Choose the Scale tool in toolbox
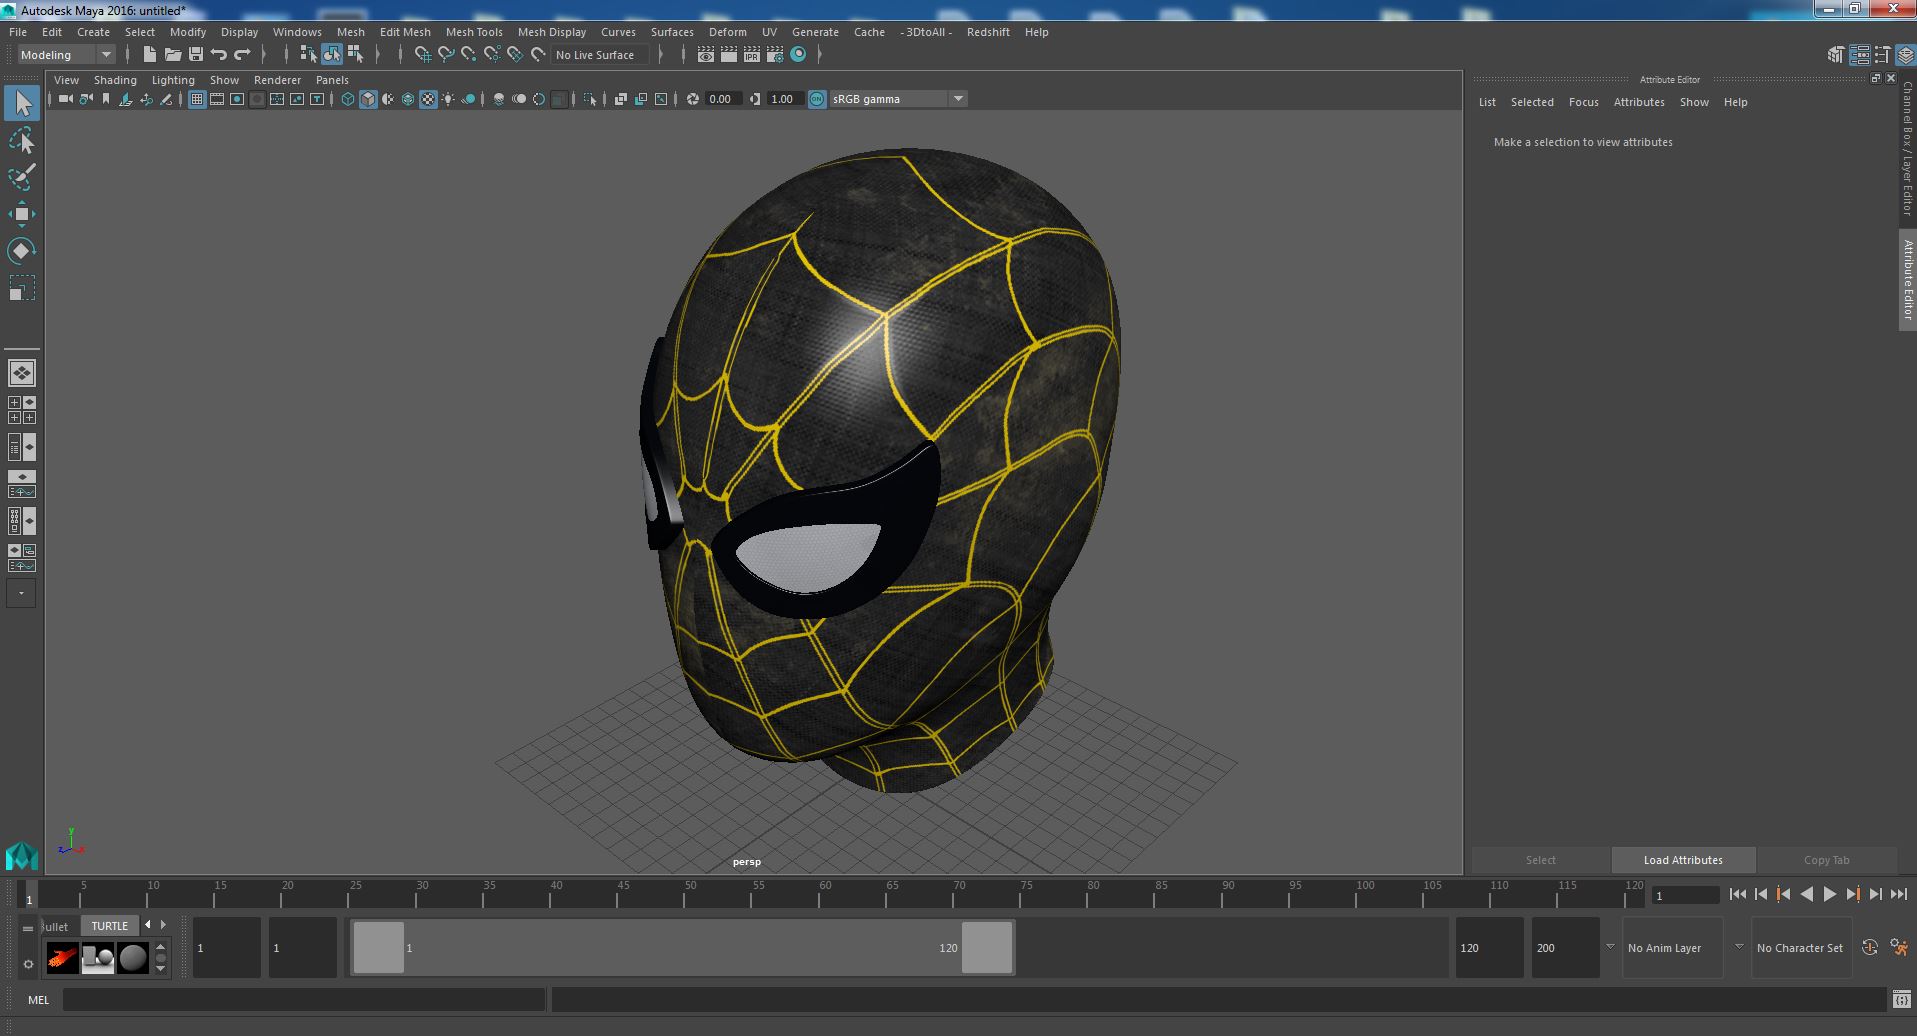Image resolution: width=1917 pixels, height=1036 pixels. (x=22, y=288)
